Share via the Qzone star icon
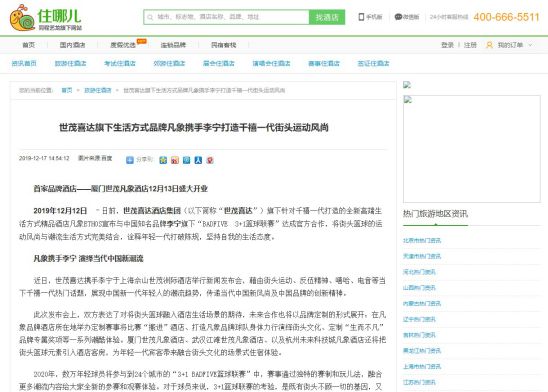The height and width of the screenshot is (392, 548). click(x=163, y=160)
